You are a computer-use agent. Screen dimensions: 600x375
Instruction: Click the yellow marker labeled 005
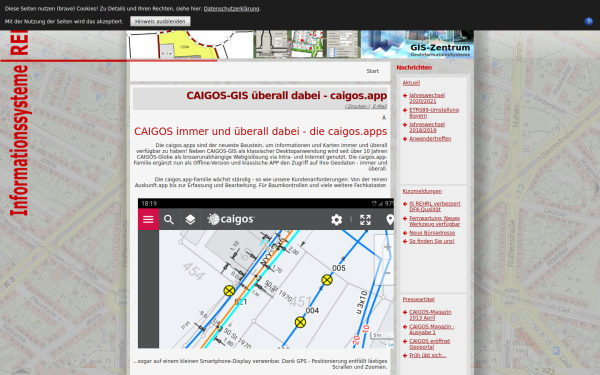pyautogui.click(x=327, y=280)
